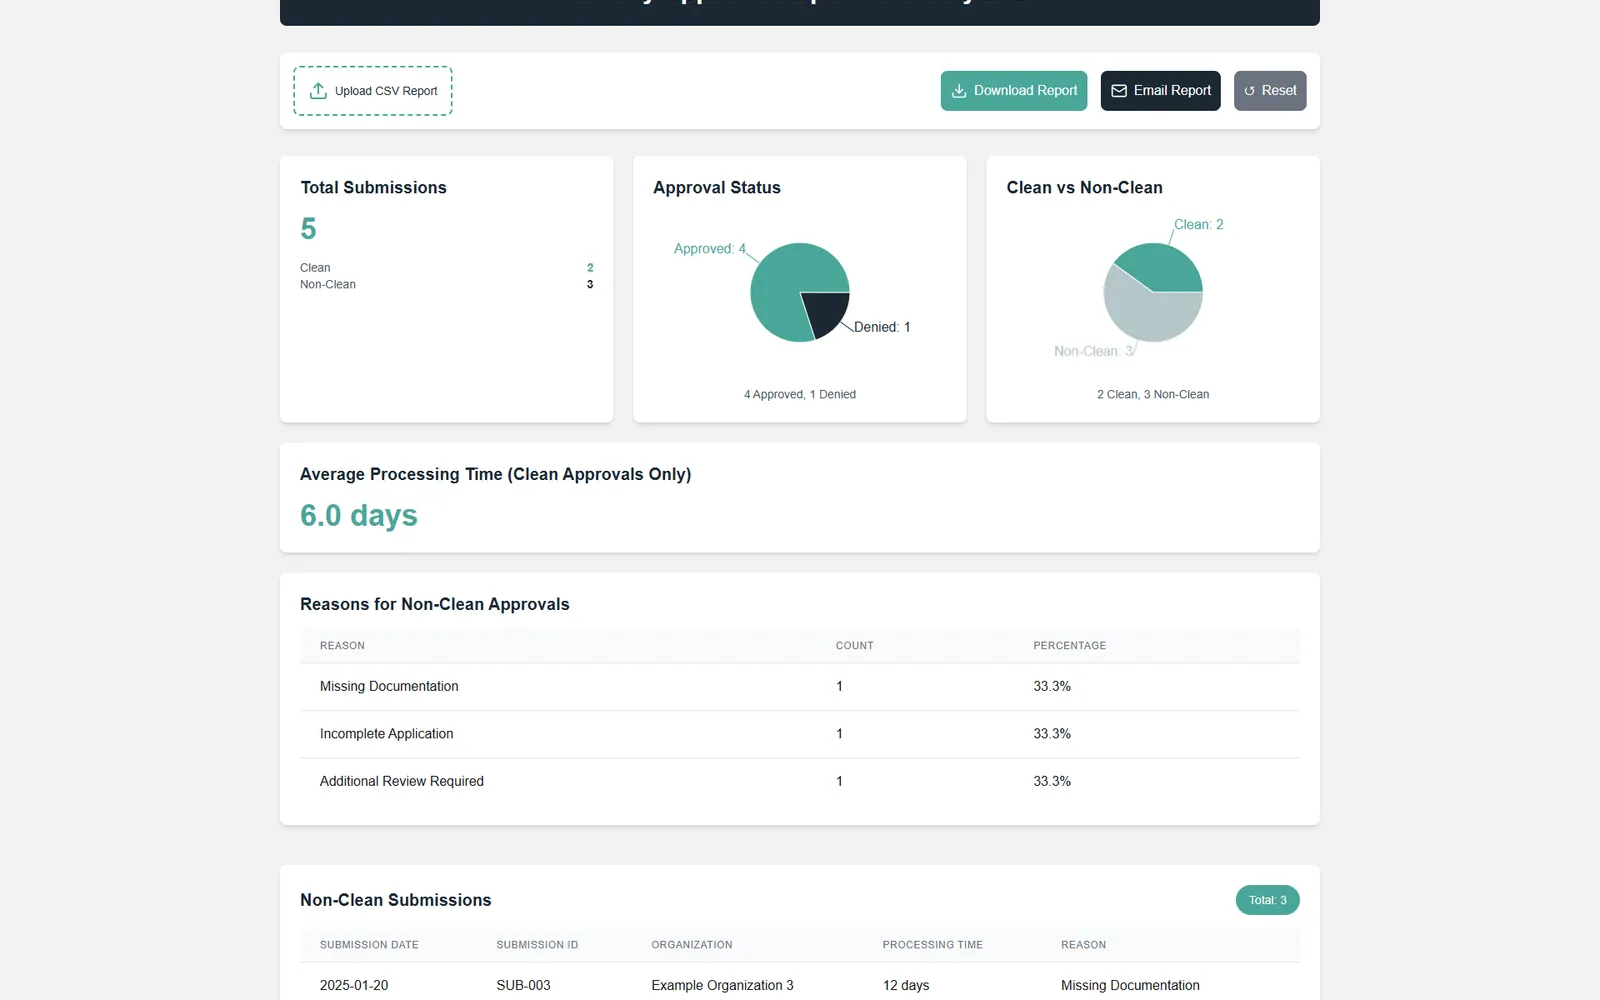Click the 'Non-Clean: 3' chart label
Image resolution: width=1600 pixels, height=1000 pixels.
click(x=1094, y=351)
